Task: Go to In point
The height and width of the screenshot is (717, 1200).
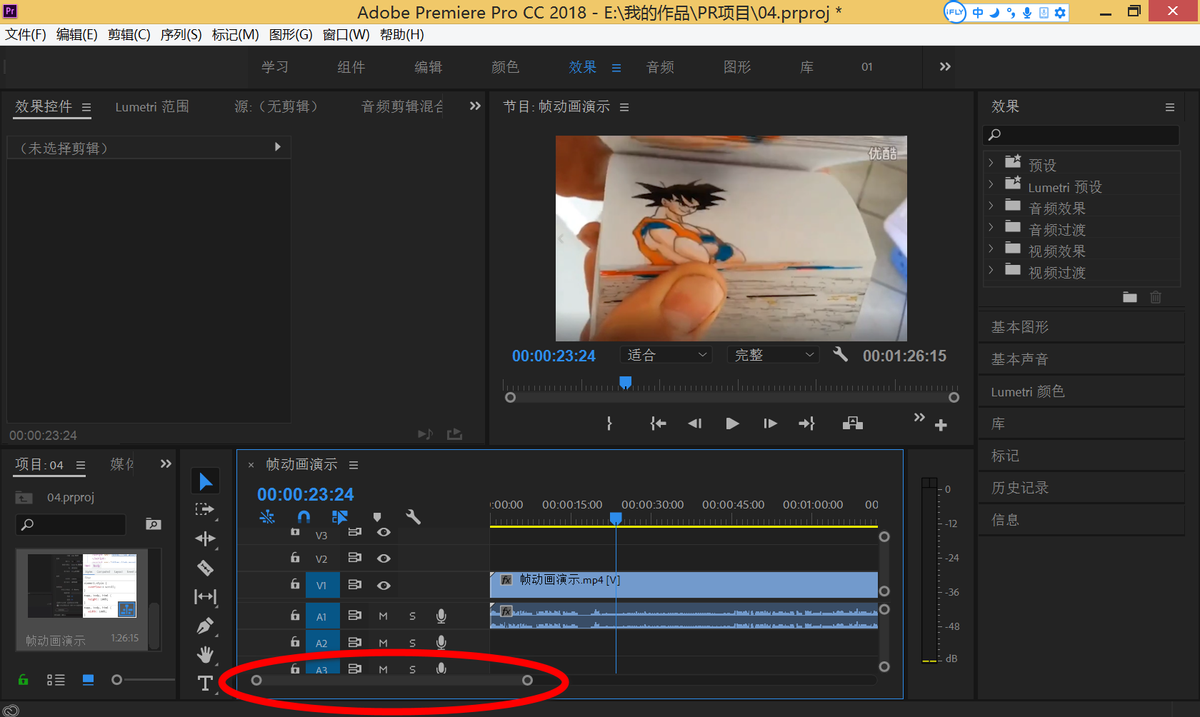Action: pyautogui.click(x=658, y=424)
